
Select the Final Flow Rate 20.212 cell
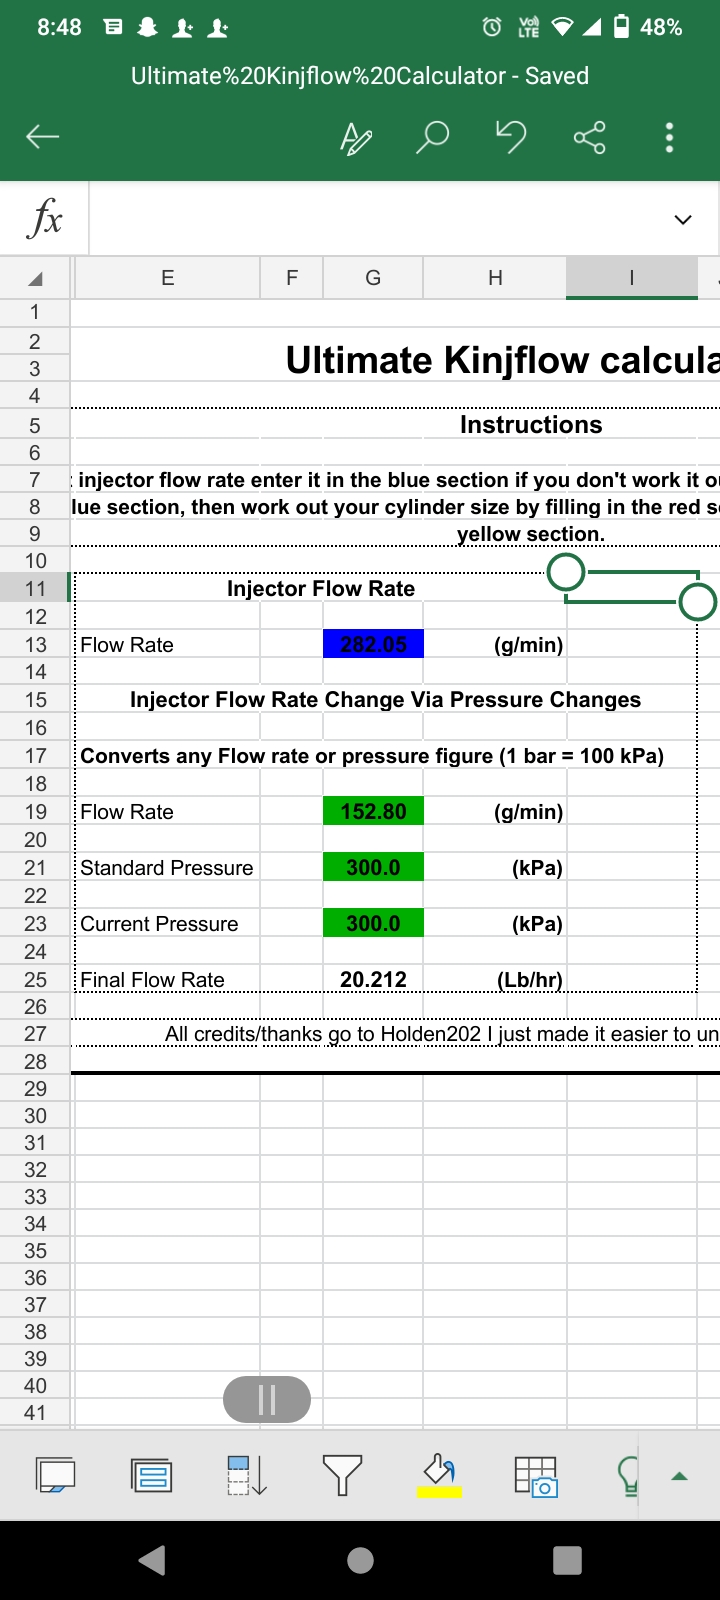click(373, 979)
